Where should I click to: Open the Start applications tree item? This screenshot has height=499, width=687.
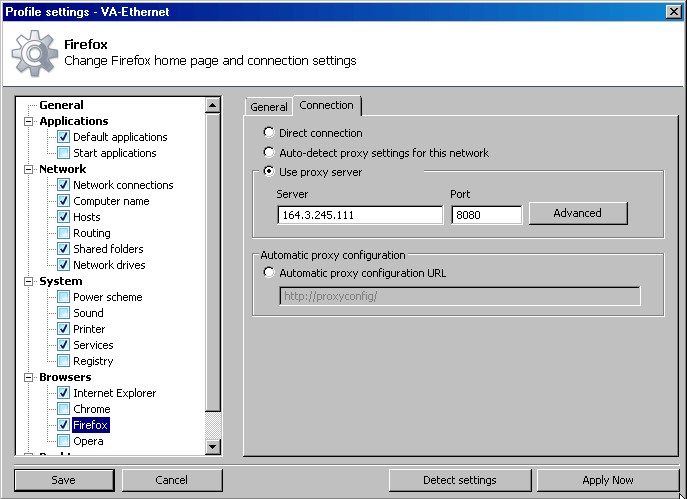click(115, 153)
